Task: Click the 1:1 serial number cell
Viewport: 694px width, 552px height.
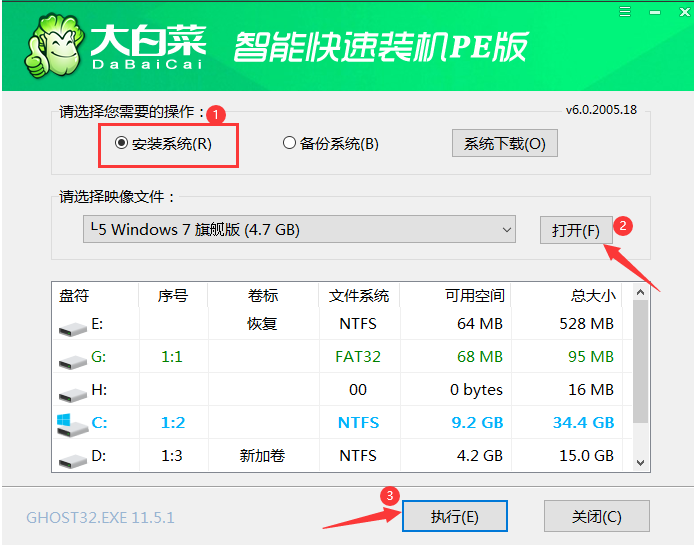Action: [172, 356]
